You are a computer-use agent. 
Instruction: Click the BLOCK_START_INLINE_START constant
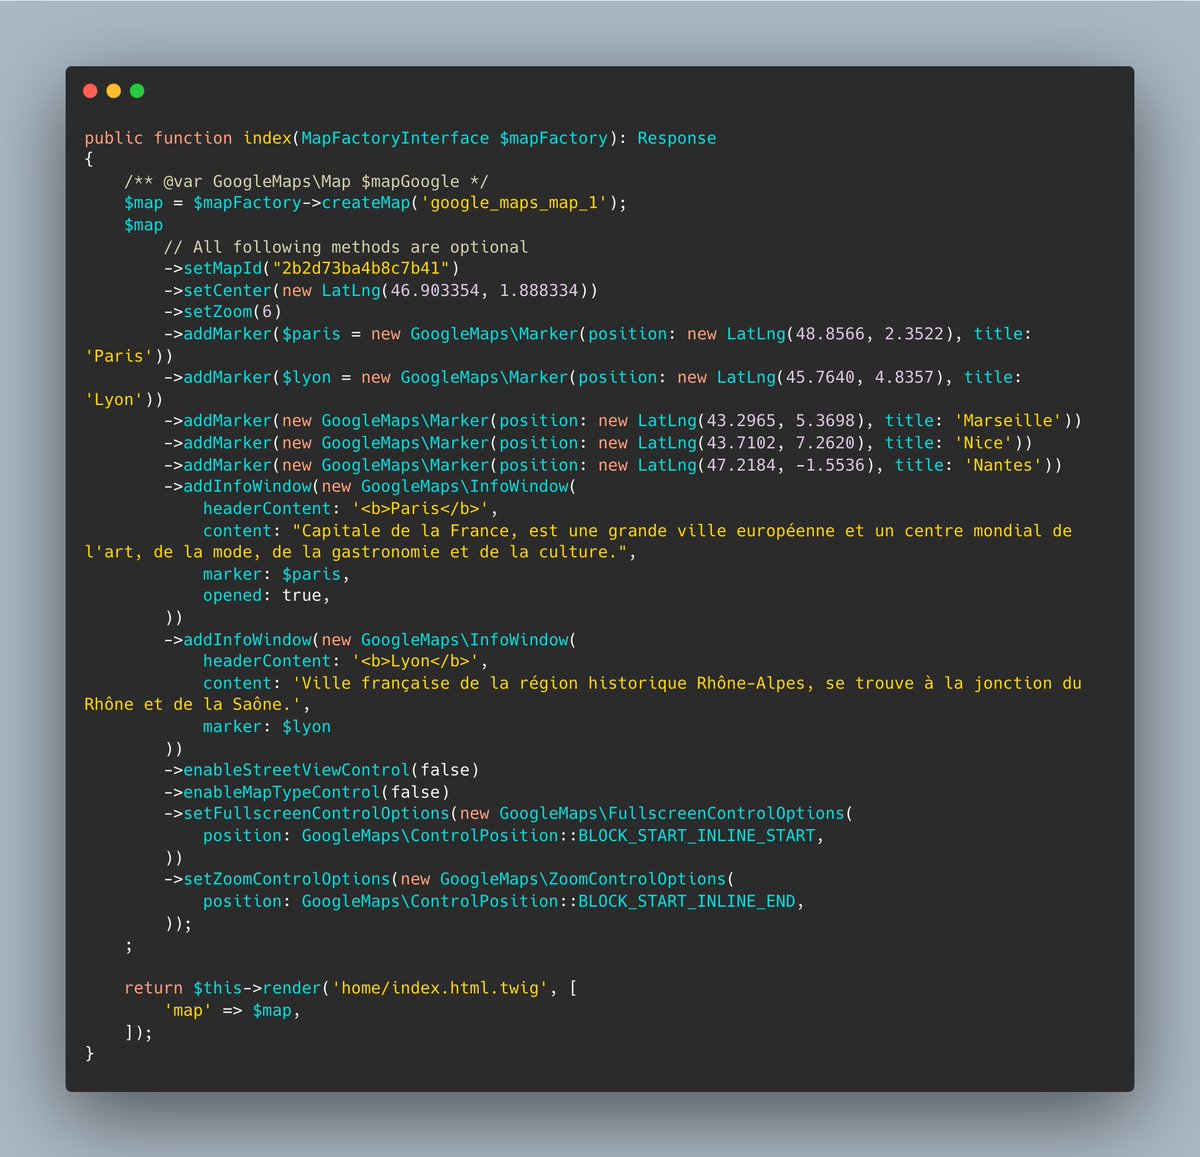coord(697,836)
